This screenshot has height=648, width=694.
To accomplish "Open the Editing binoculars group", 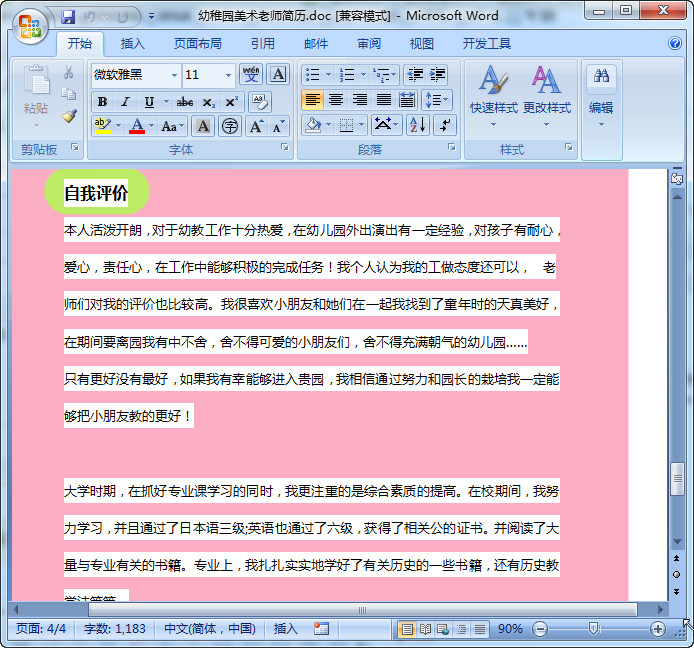I will [601, 95].
